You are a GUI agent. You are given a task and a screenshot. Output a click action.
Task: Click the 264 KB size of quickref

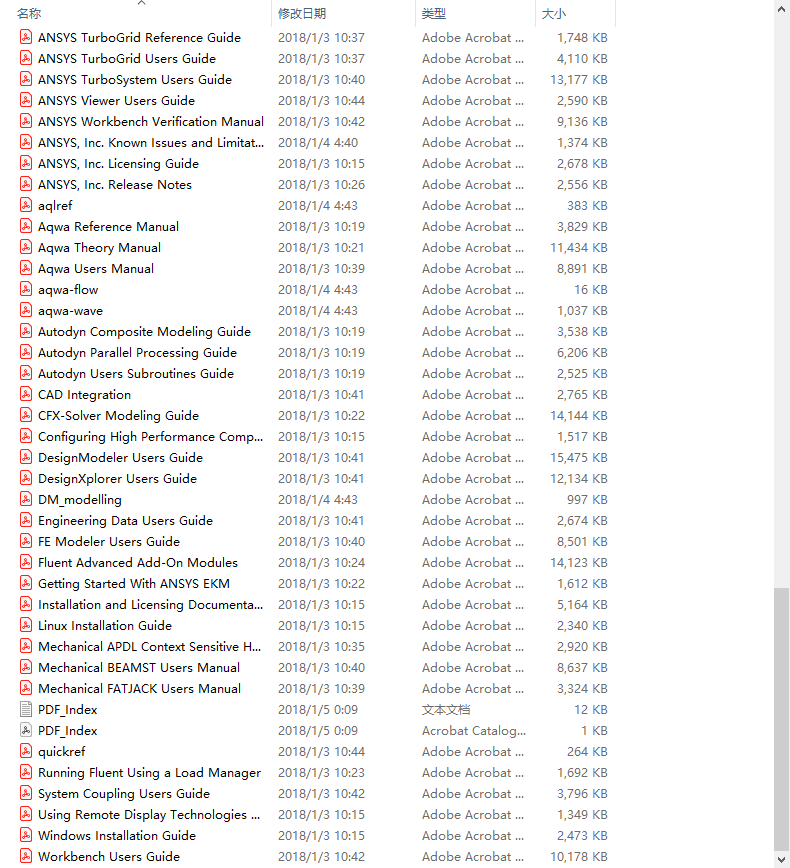pyautogui.click(x=587, y=752)
